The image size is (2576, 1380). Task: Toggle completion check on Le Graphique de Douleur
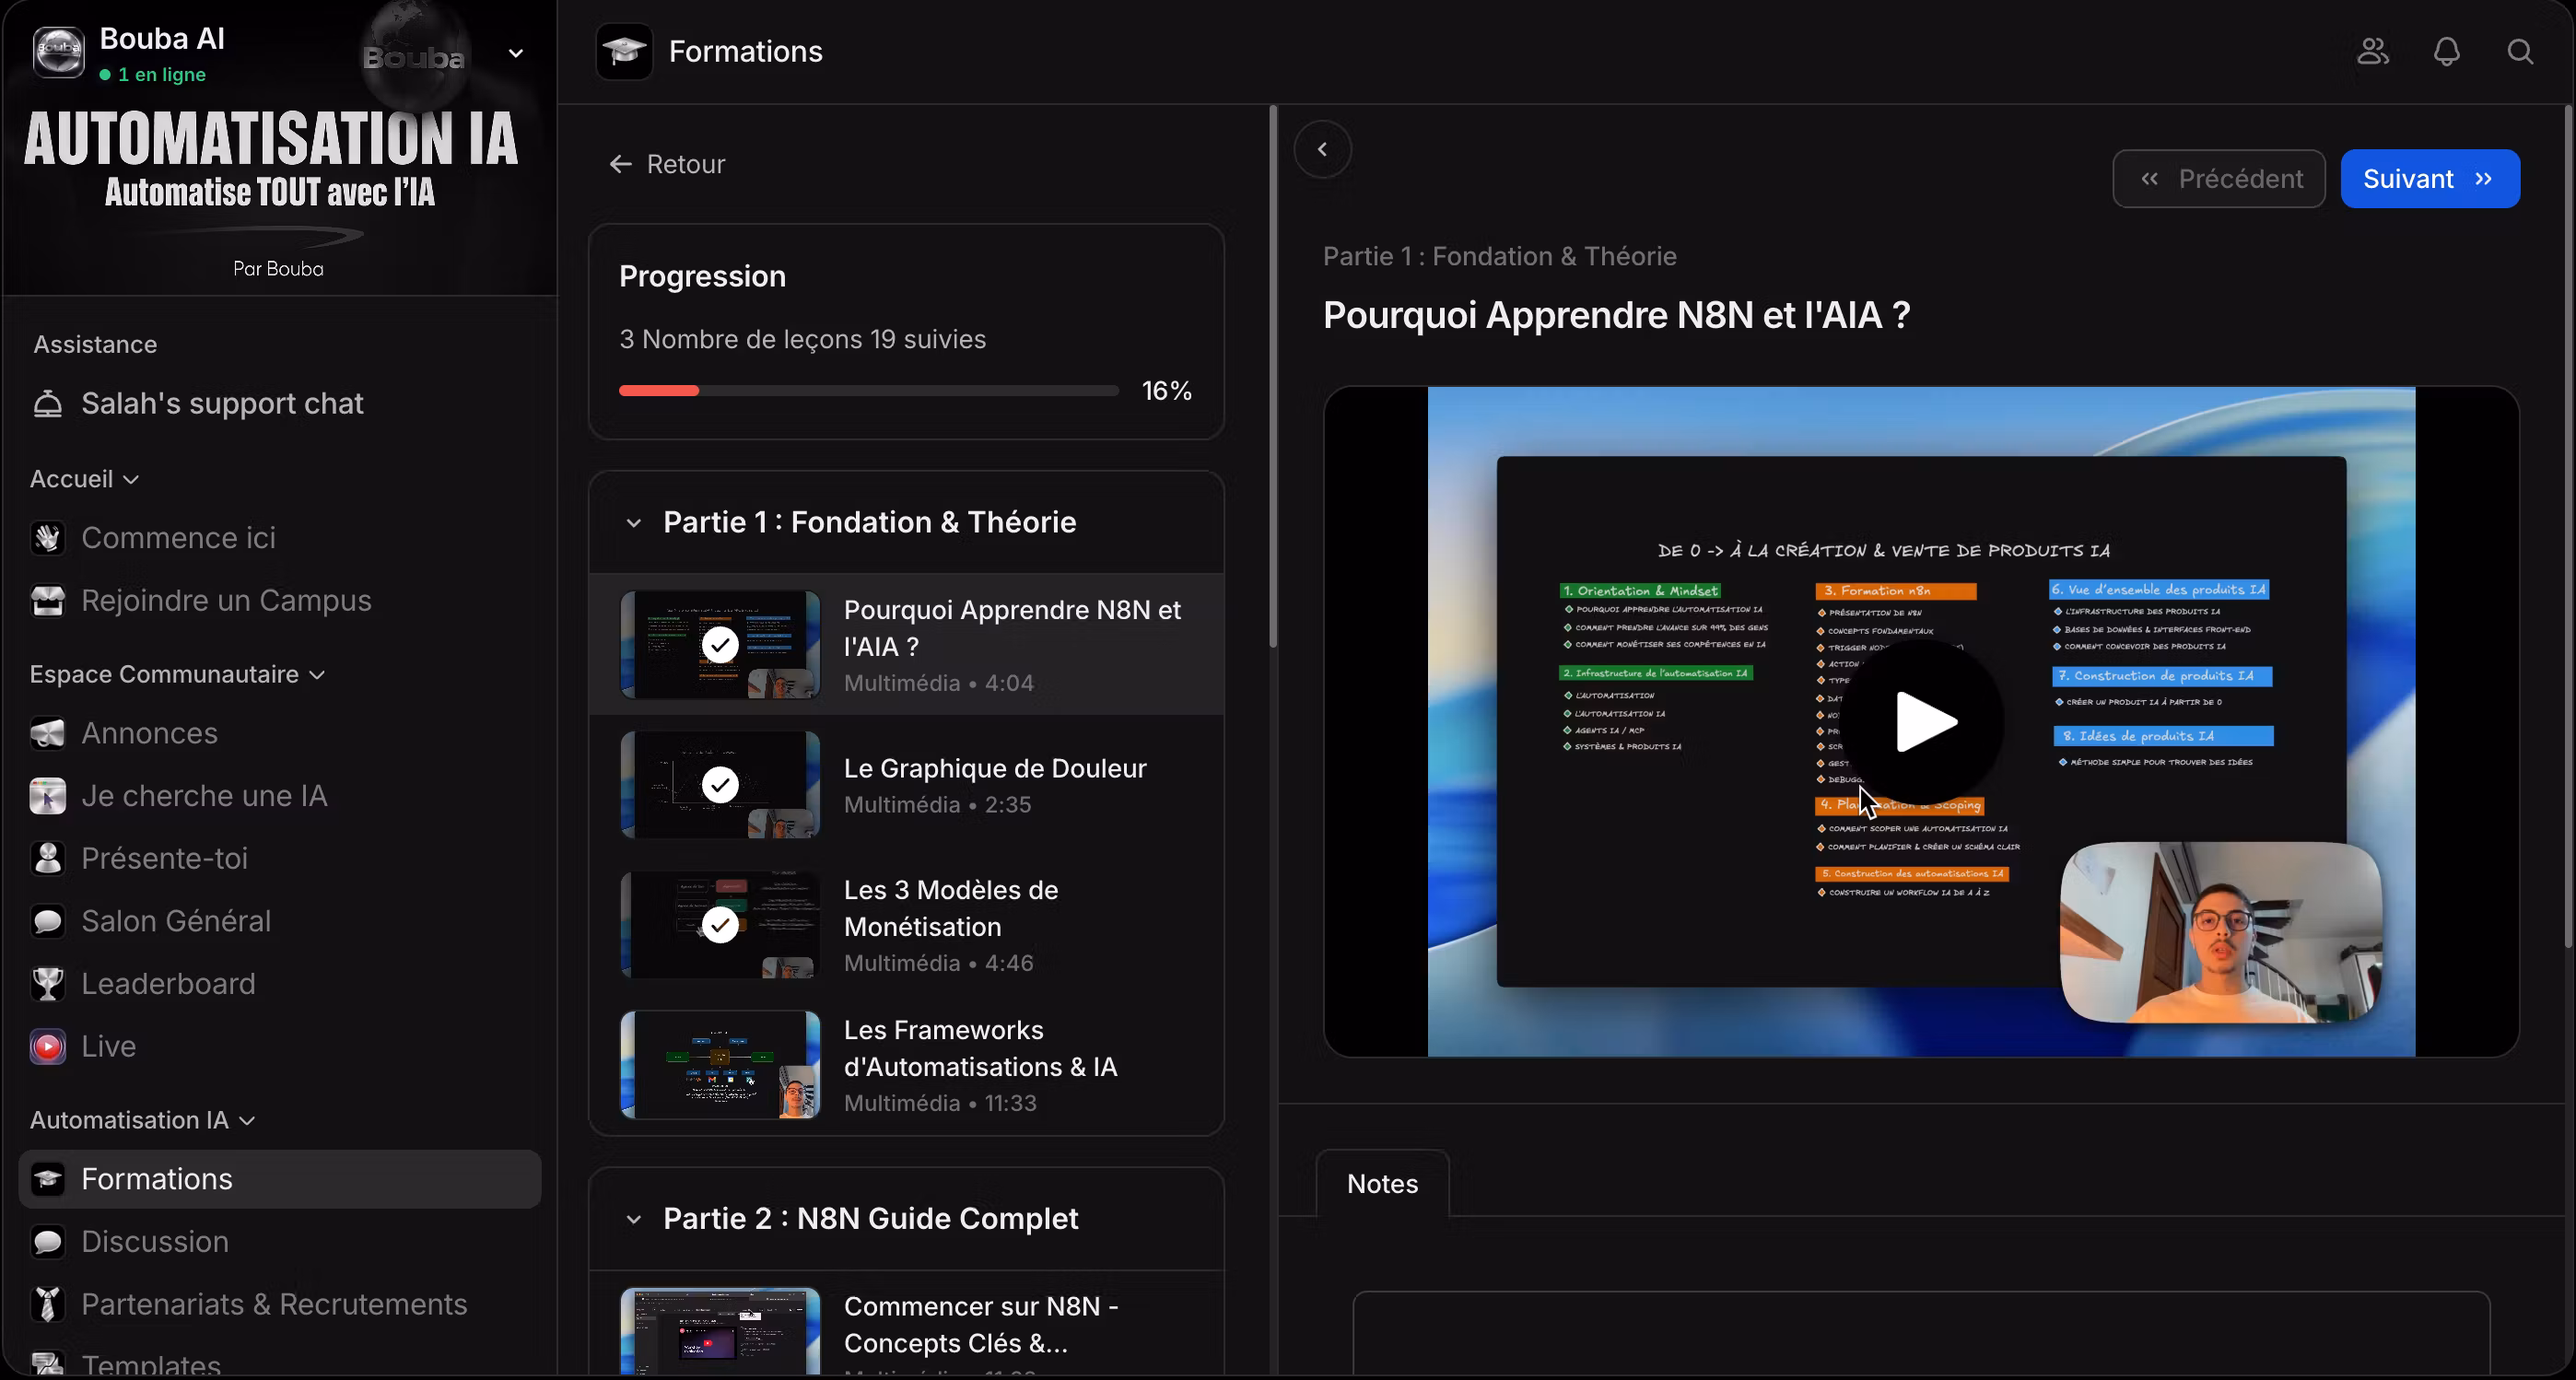(x=720, y=785)
